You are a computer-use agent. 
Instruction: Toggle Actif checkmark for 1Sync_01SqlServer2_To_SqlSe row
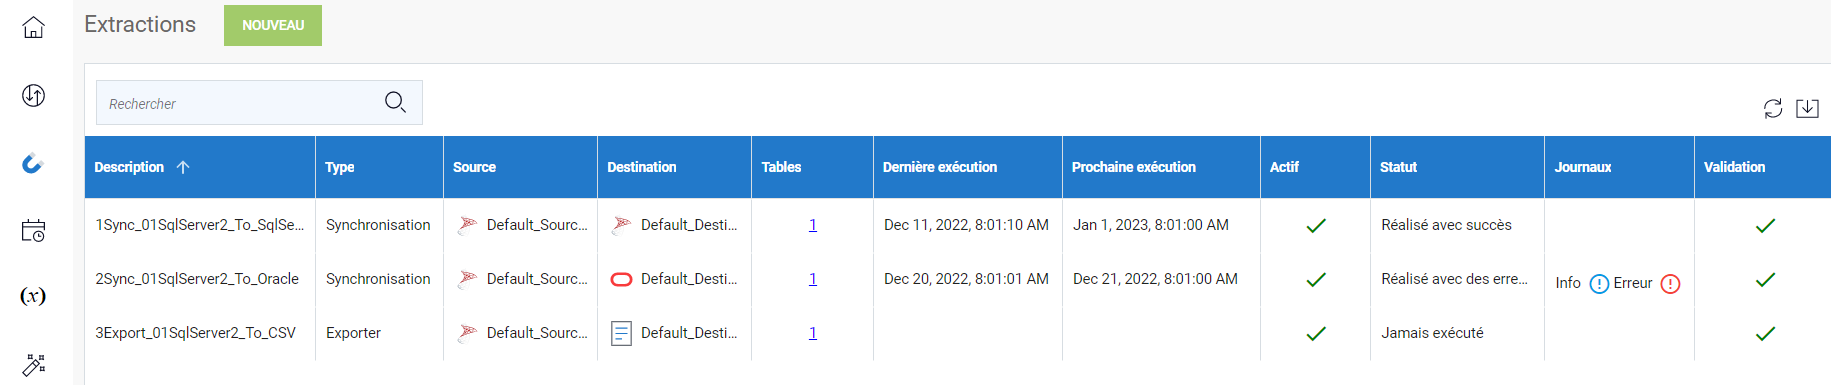tap(1316, 226)
